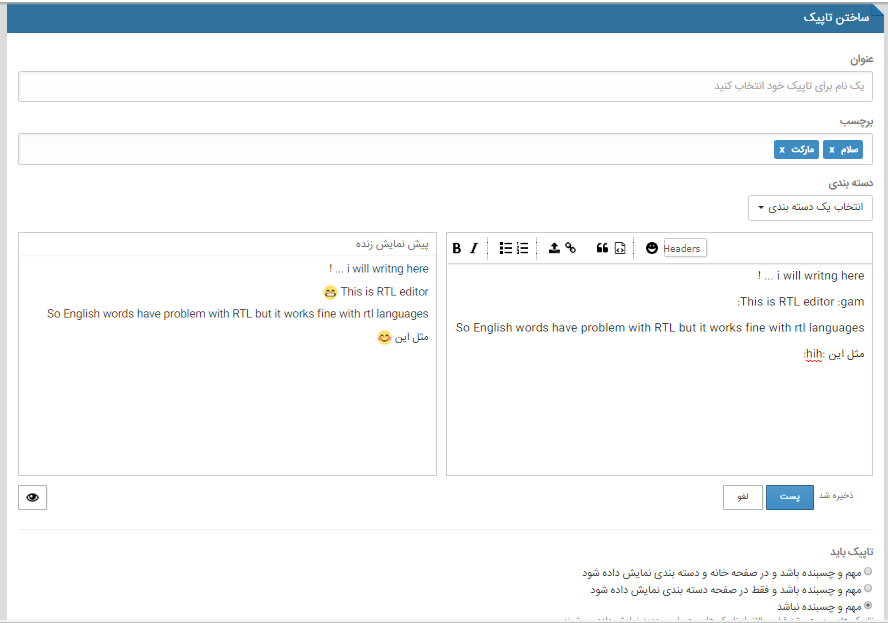Expand the انتخاب یک دسته بندی dropdown
The width and height of the screenshot is (888, 623).
pyautogui.click(x=810, y=207)
